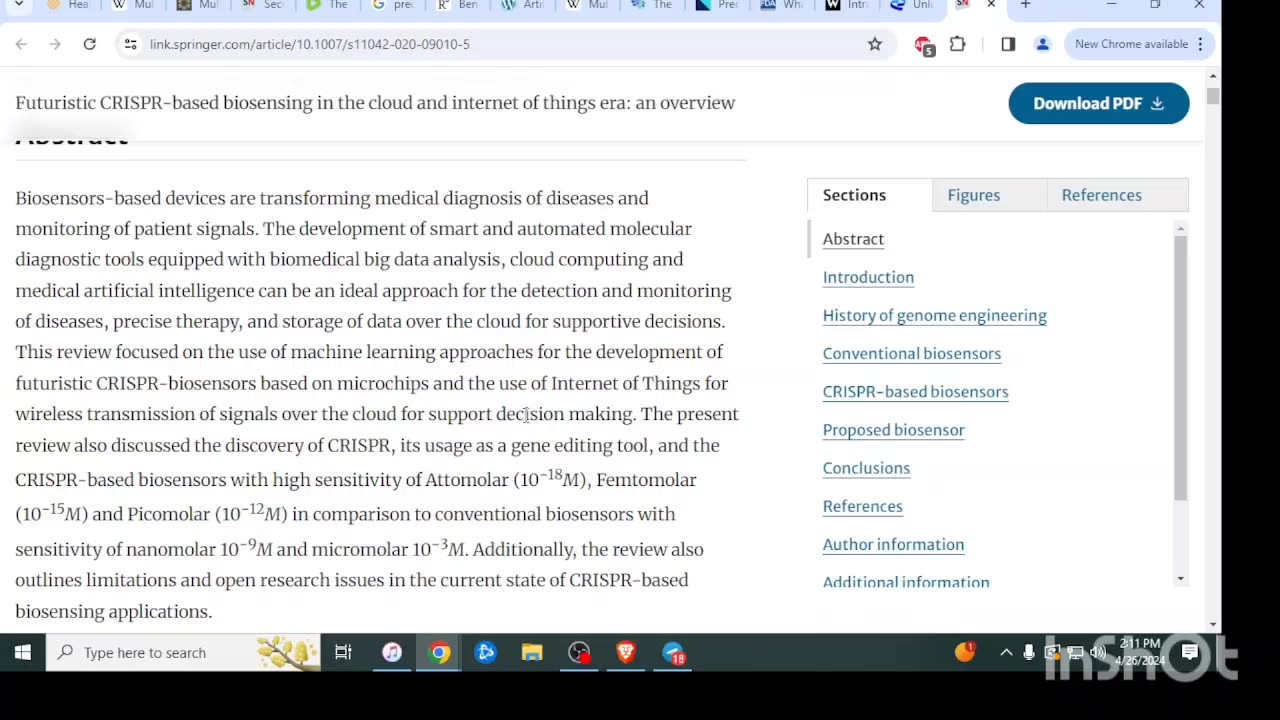
Task: Click the Chrome taskbar icon
Action: pyautogui.click(x=439, y=653)
